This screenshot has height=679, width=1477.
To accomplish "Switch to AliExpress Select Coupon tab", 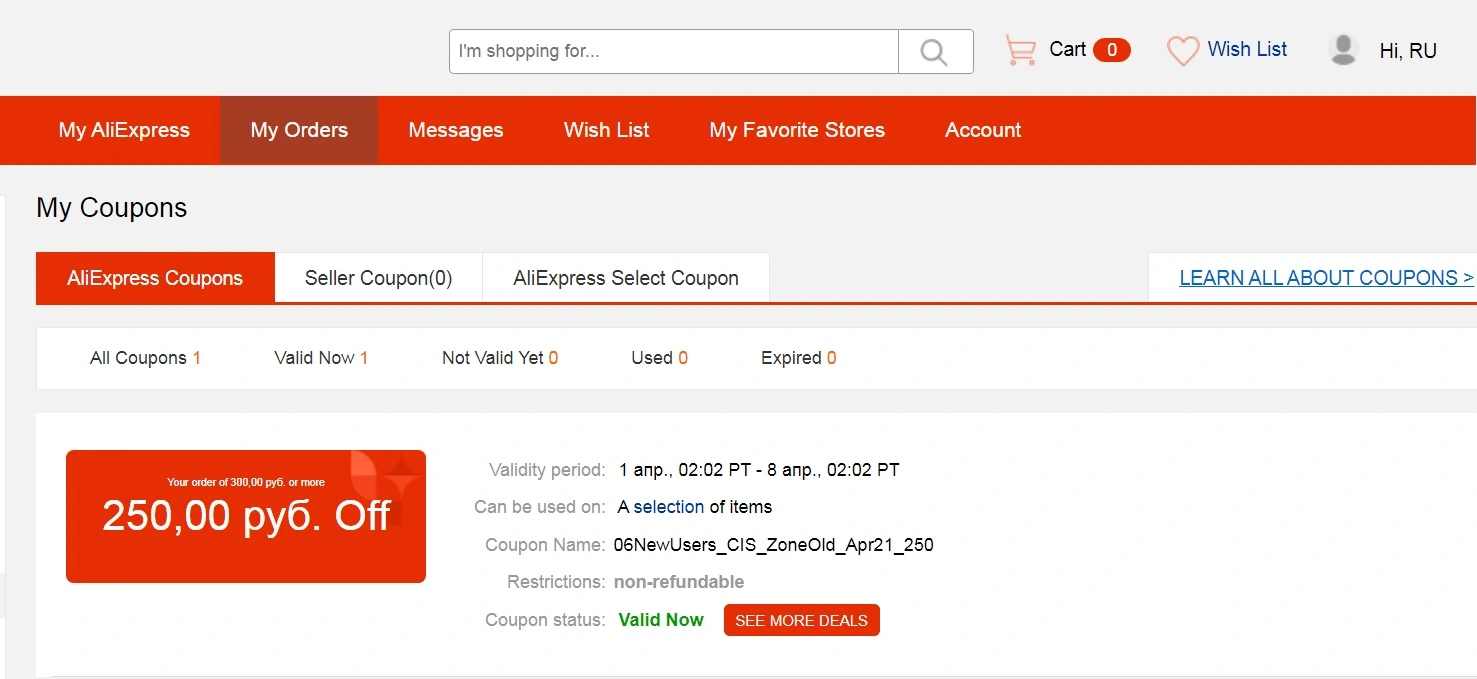I will [x=626, y=278].
